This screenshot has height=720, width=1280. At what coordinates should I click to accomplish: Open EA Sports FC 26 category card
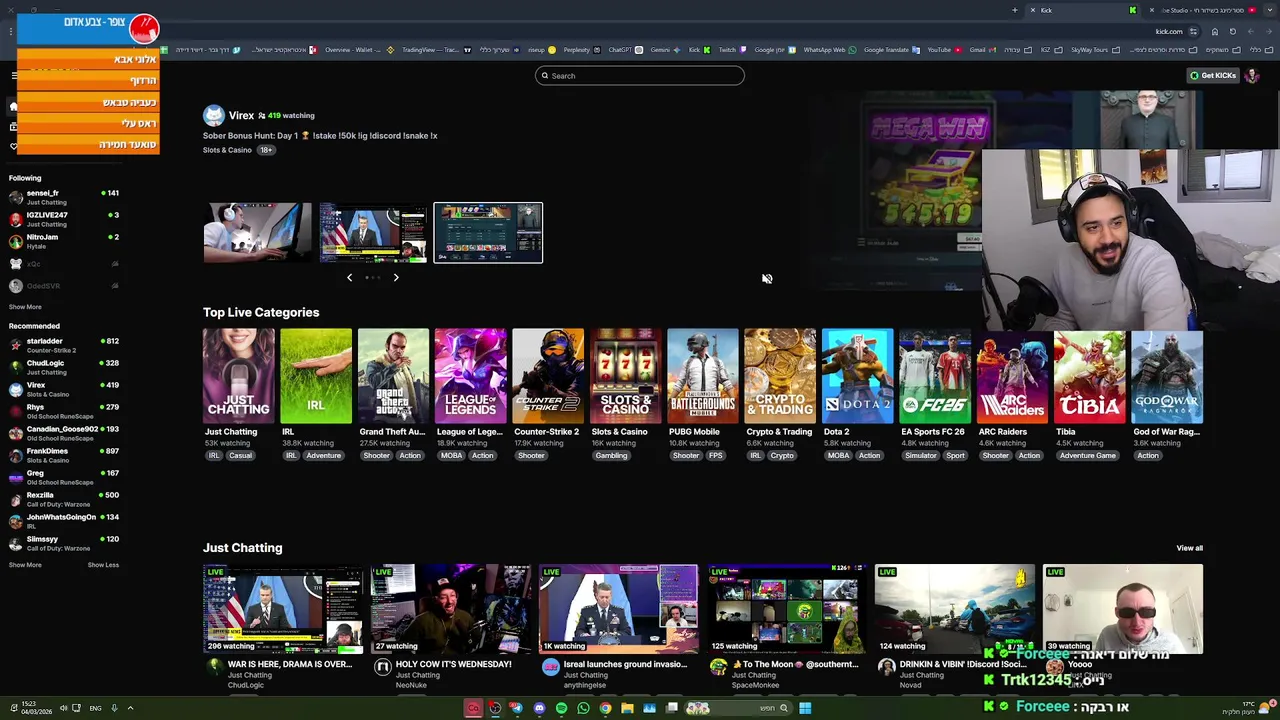tap(935, 376)
